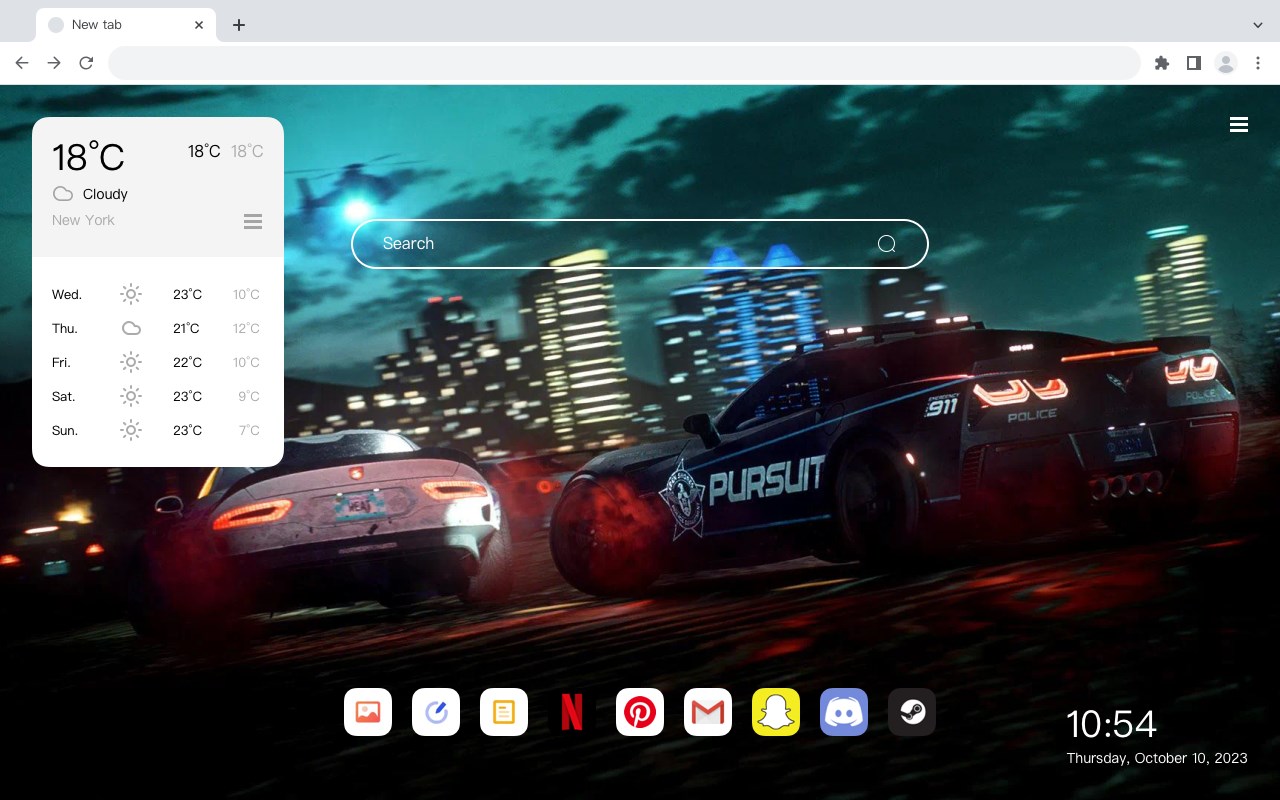Open the page hamburger menu
Image resolution: width=1280 pixels, height=800 pixels.
1239,125
